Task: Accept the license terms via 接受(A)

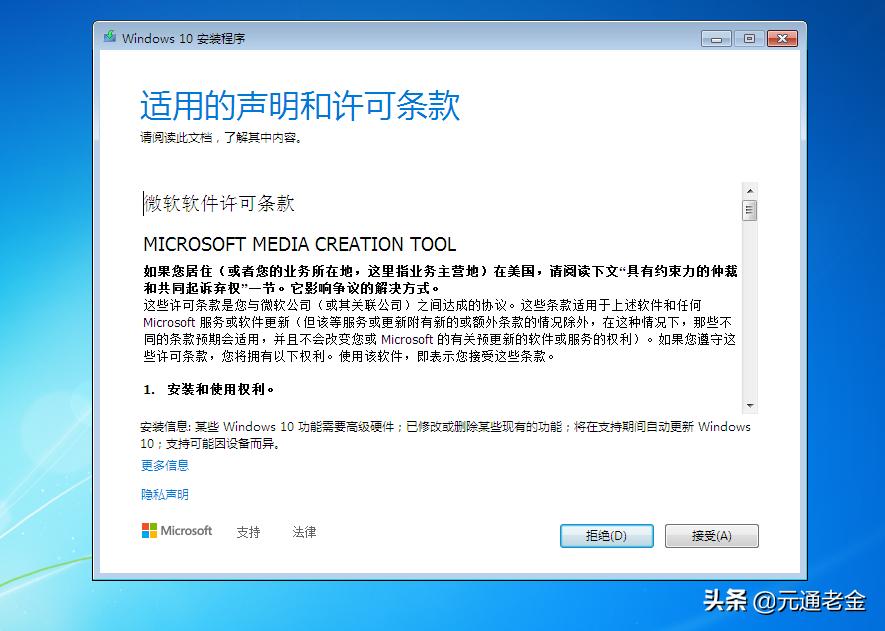Action: pyautogui.click(x=711, y=535)
